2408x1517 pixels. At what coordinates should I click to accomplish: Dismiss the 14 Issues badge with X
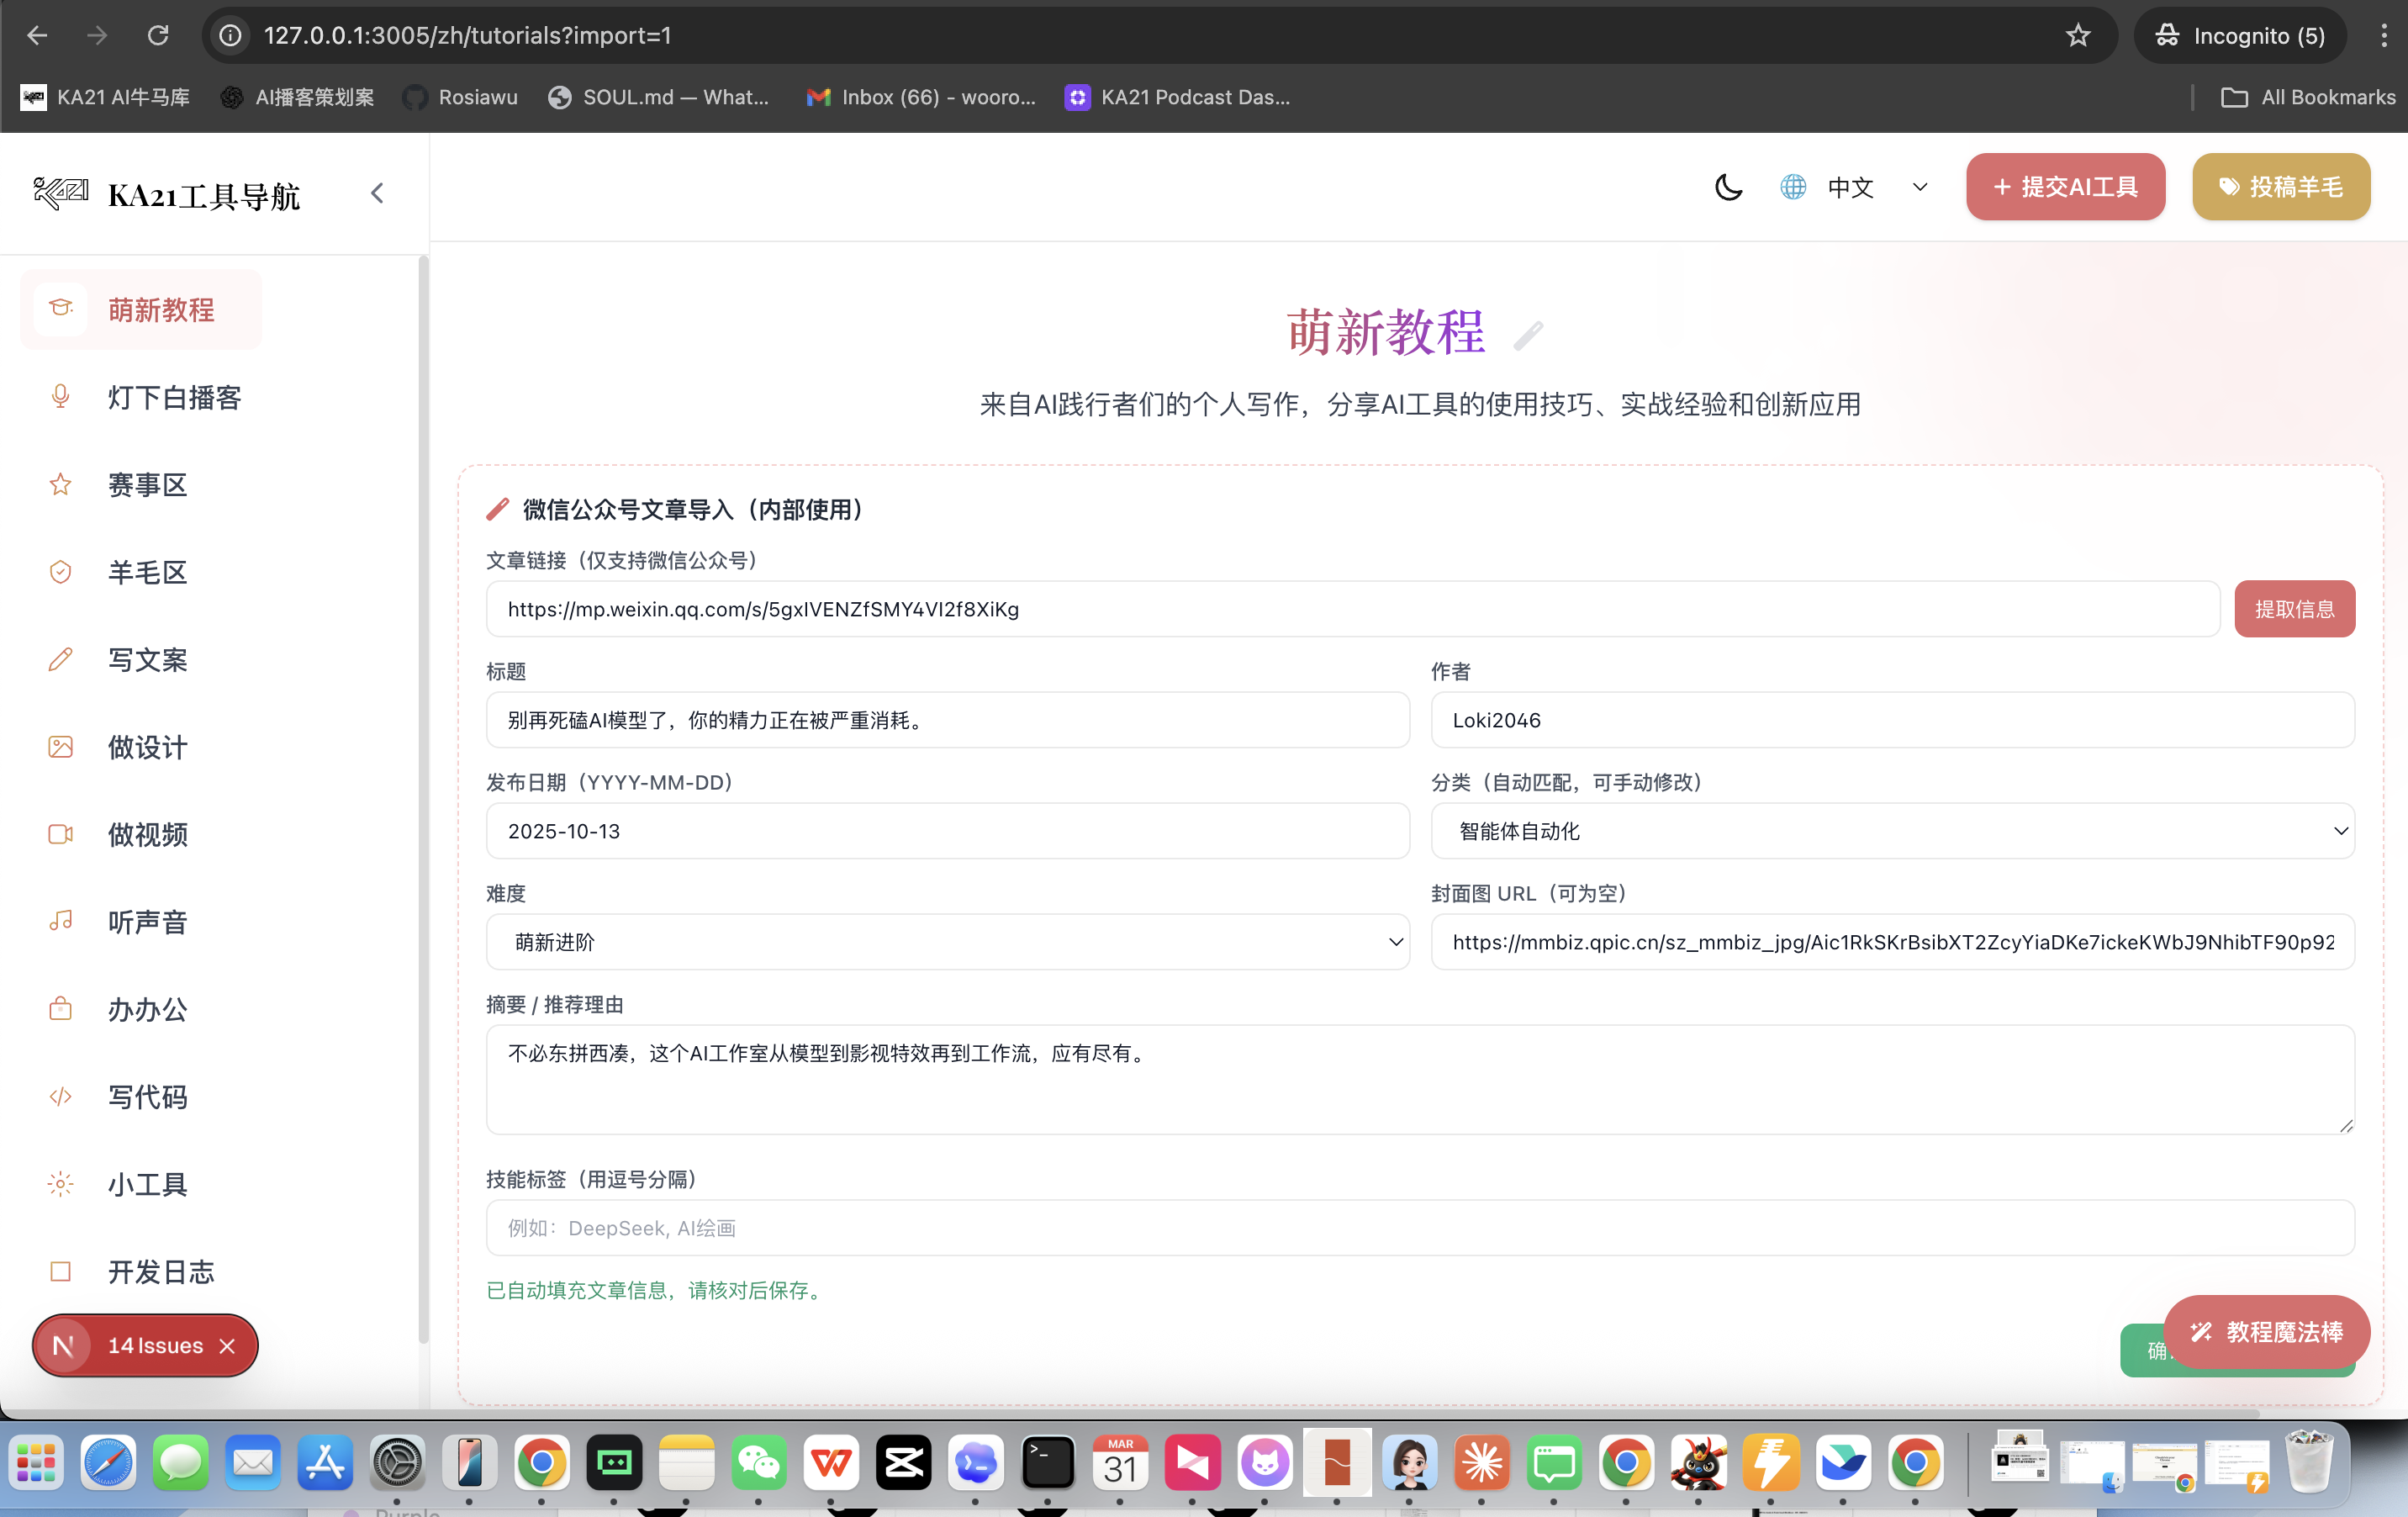[228, 1346]
